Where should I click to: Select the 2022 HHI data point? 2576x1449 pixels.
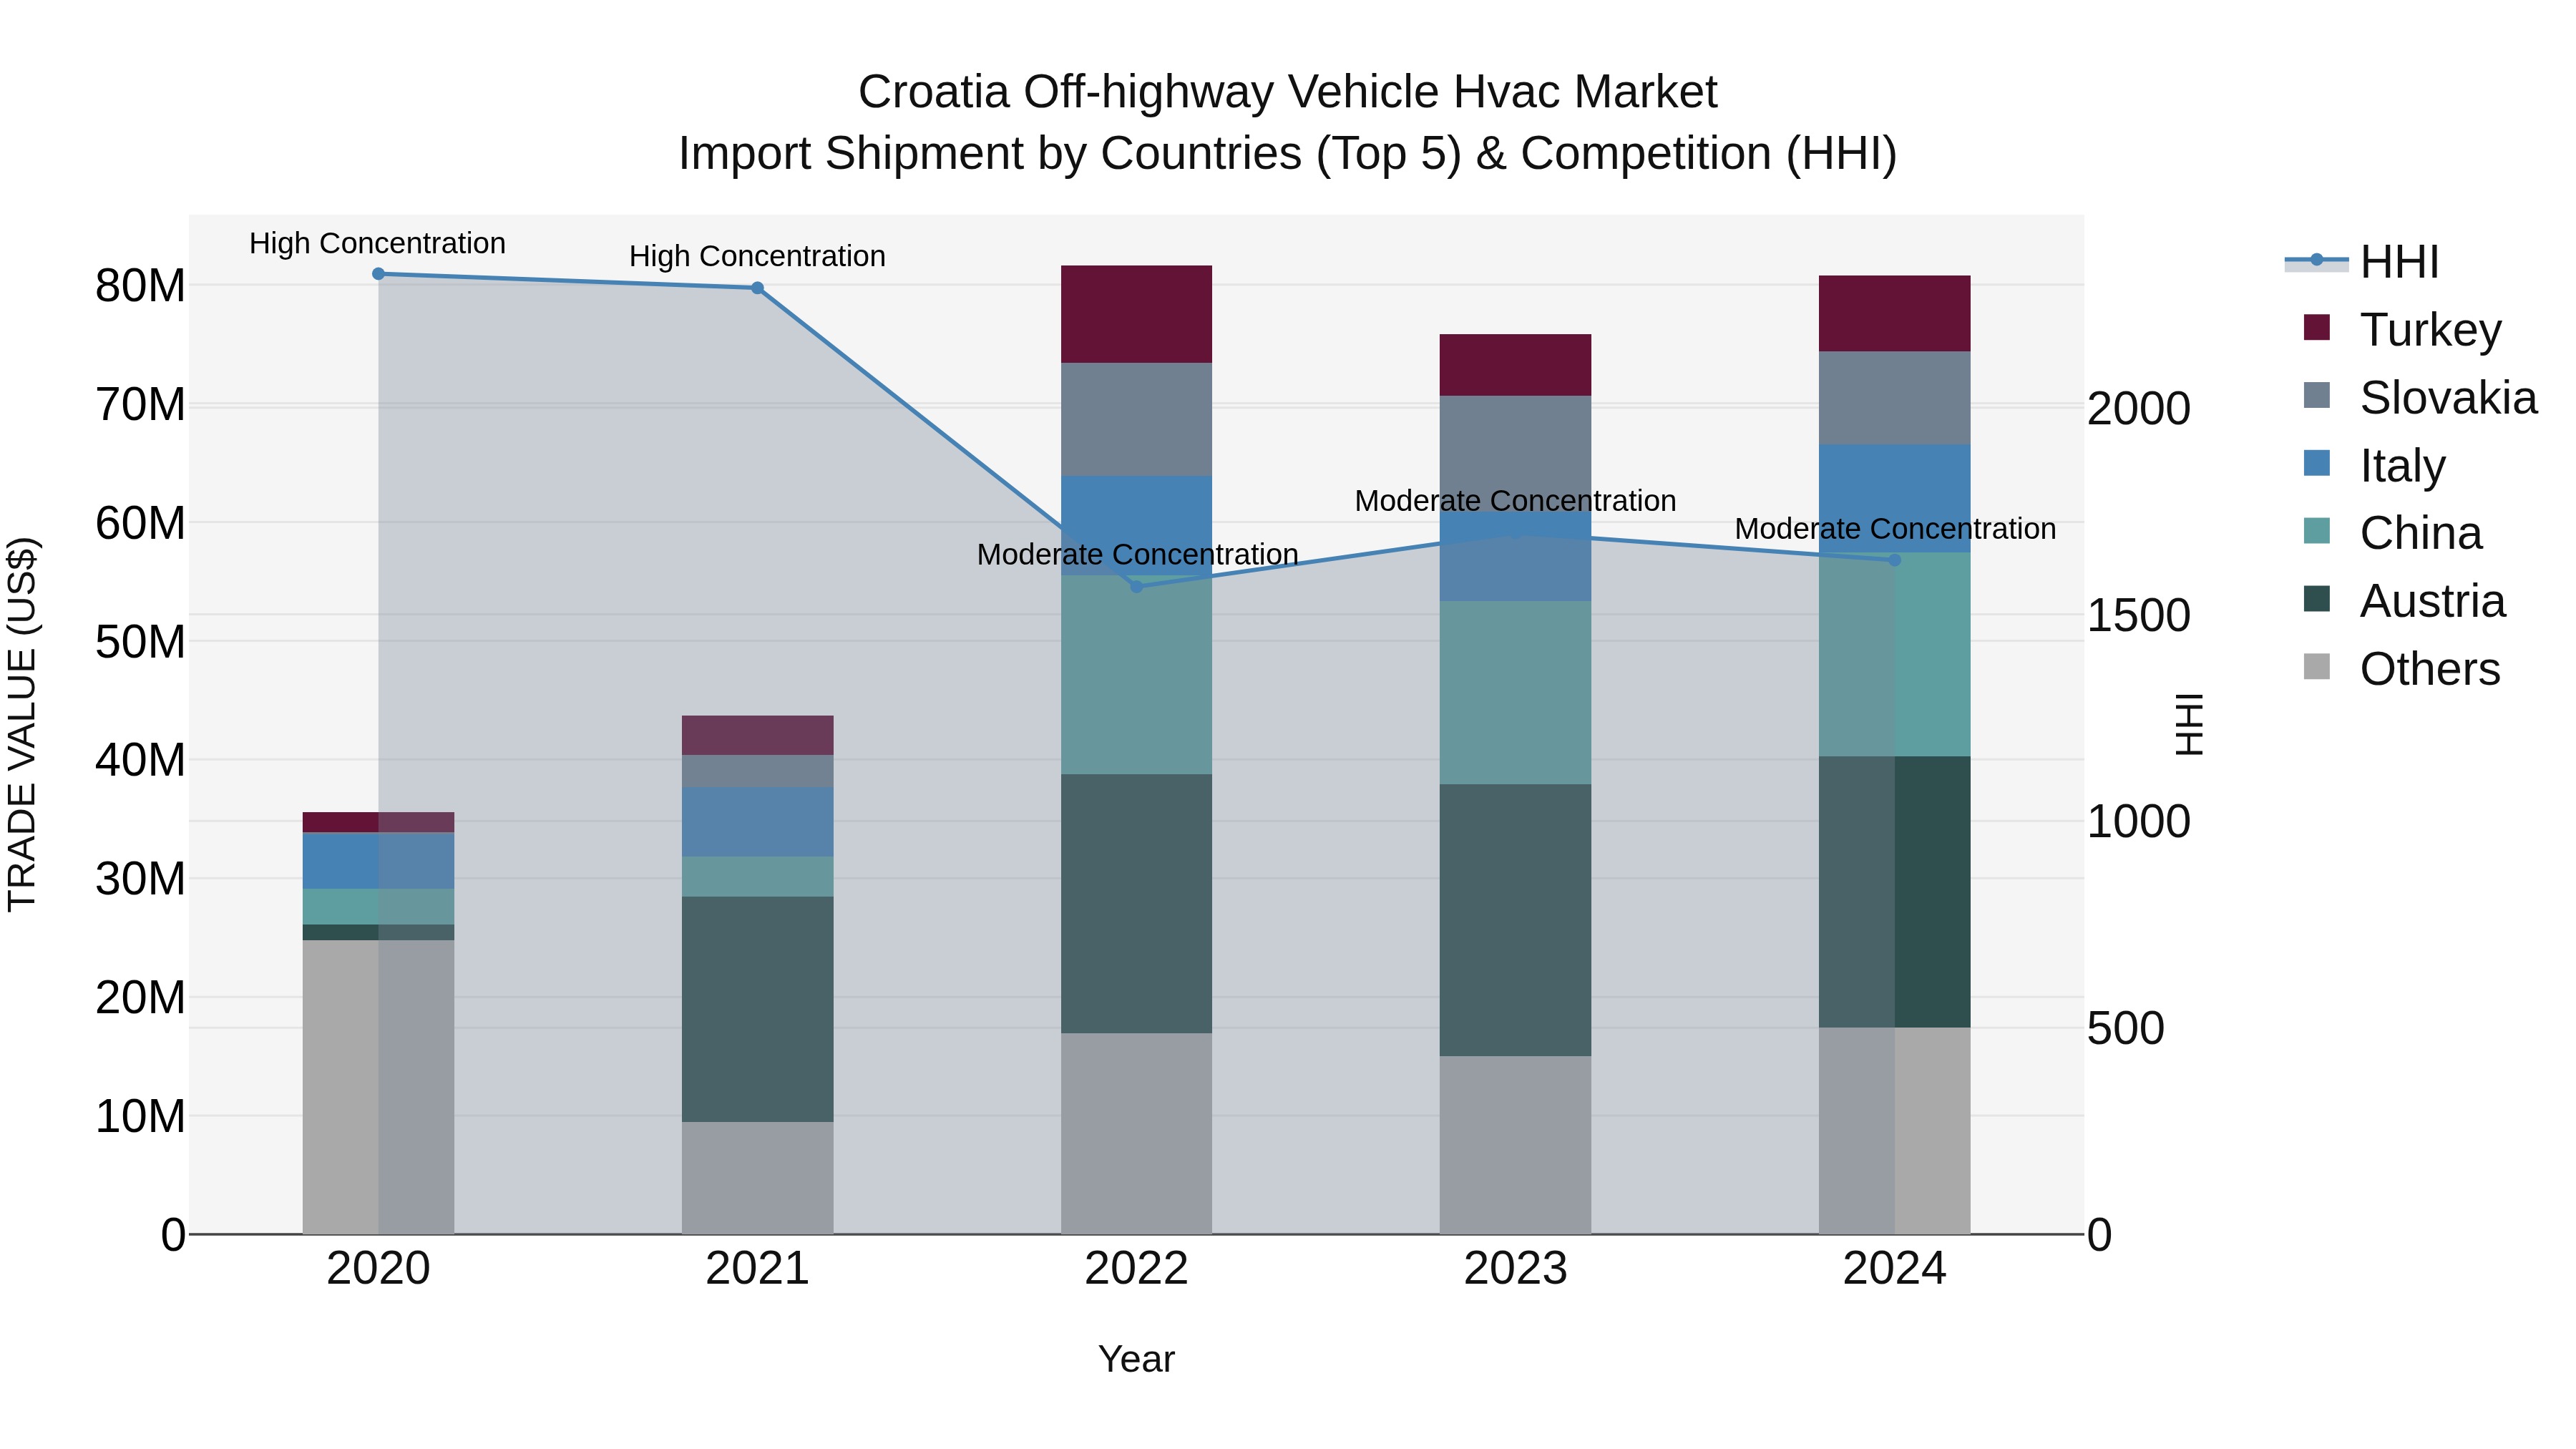click(1136, 587)
